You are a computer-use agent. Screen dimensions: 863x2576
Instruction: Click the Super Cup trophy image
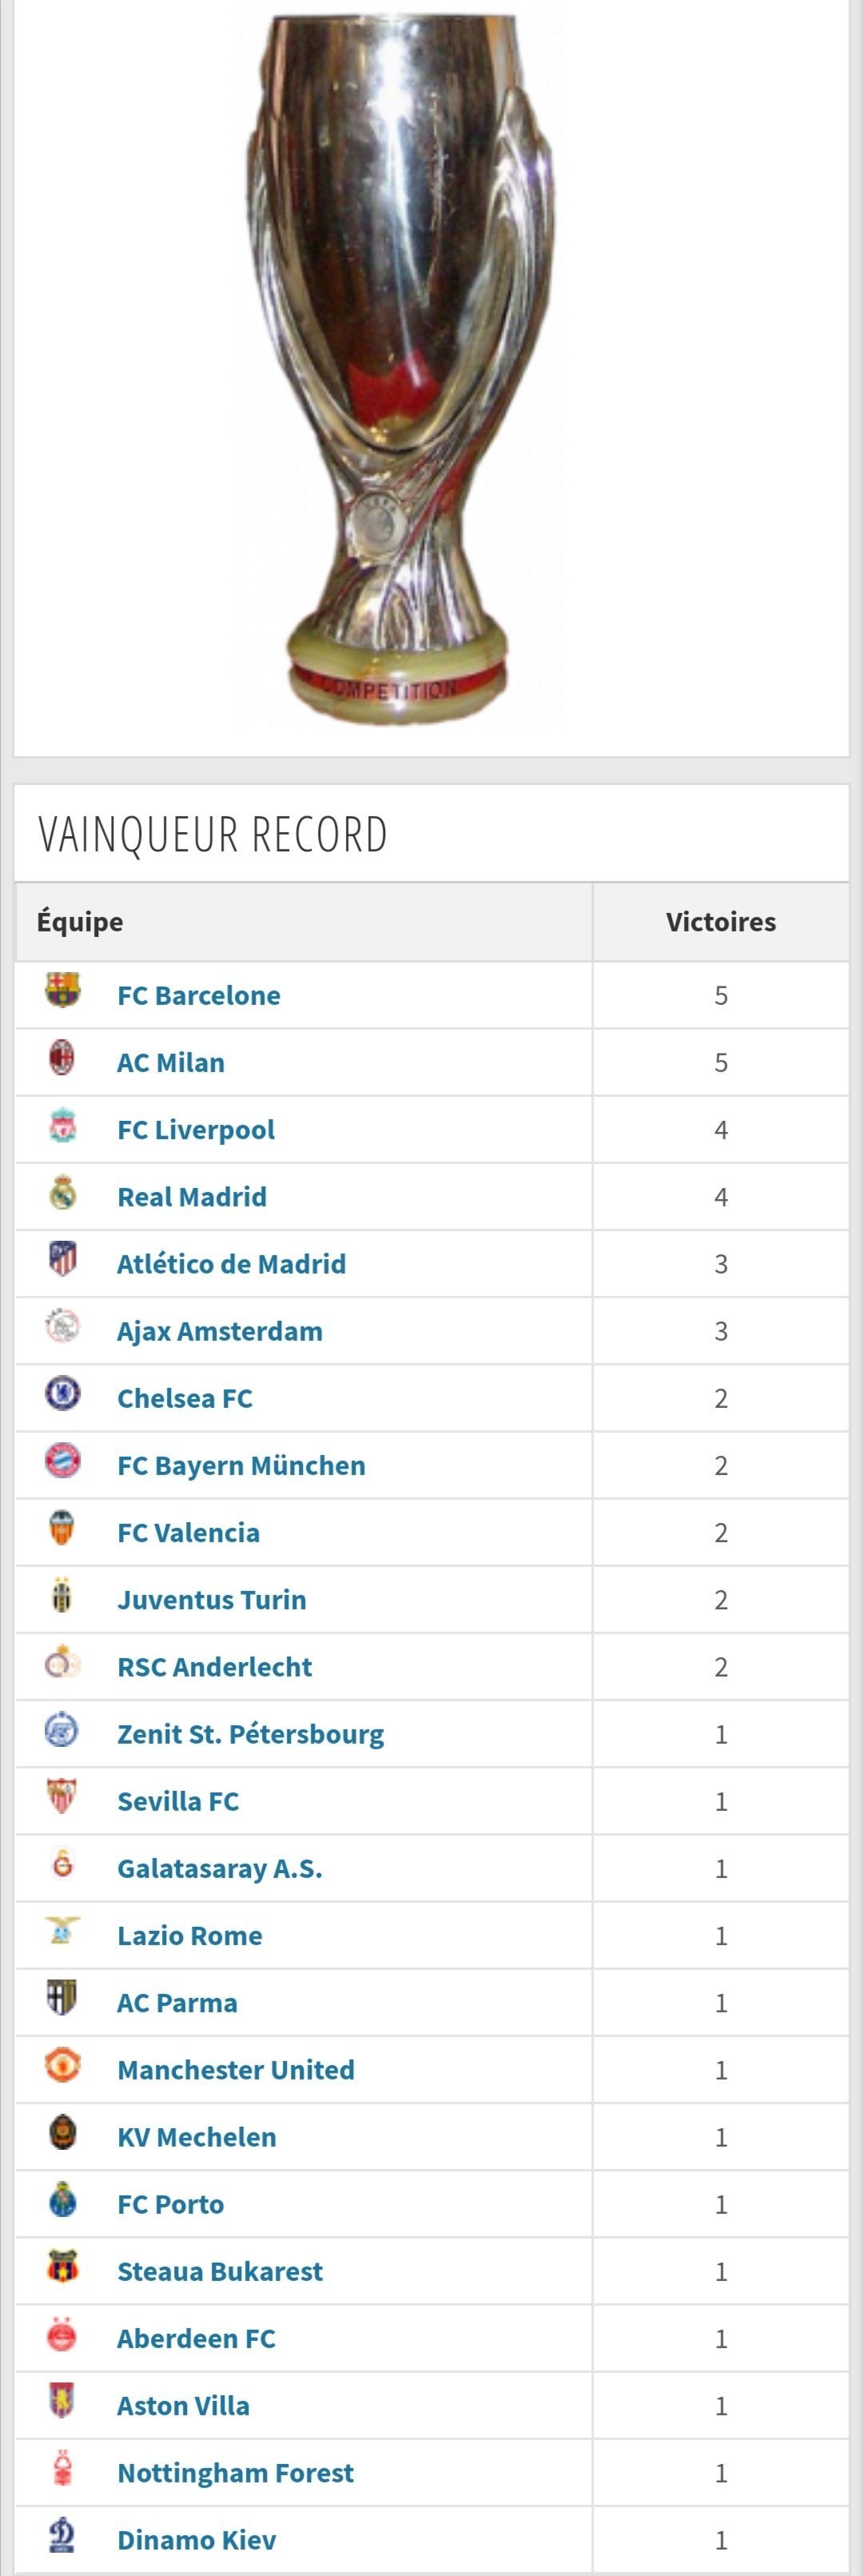click(x=399, y=371)
